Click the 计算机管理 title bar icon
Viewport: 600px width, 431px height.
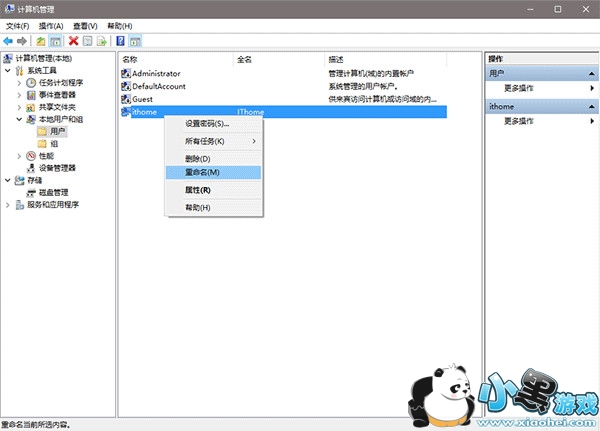pyautogui.click(x=9, y=9)
